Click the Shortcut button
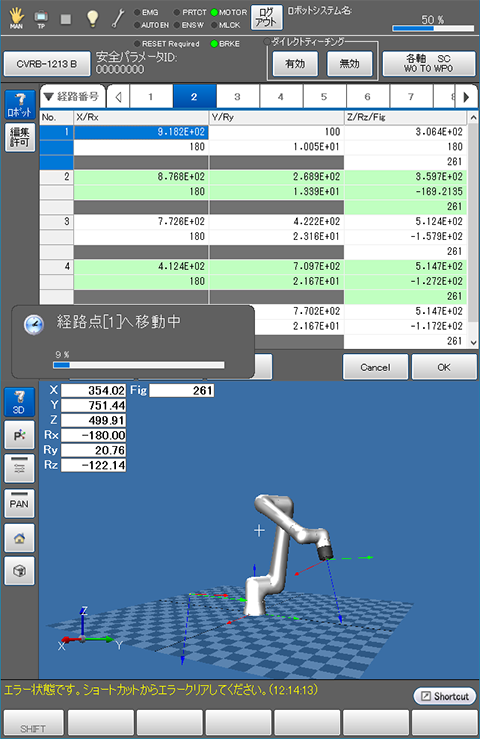 pos(445,696)
